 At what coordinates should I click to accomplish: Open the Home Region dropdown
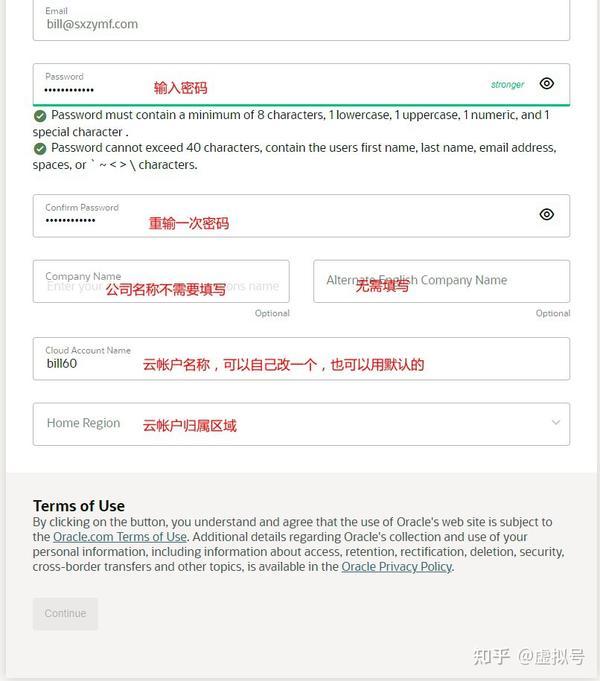[301, 424]
